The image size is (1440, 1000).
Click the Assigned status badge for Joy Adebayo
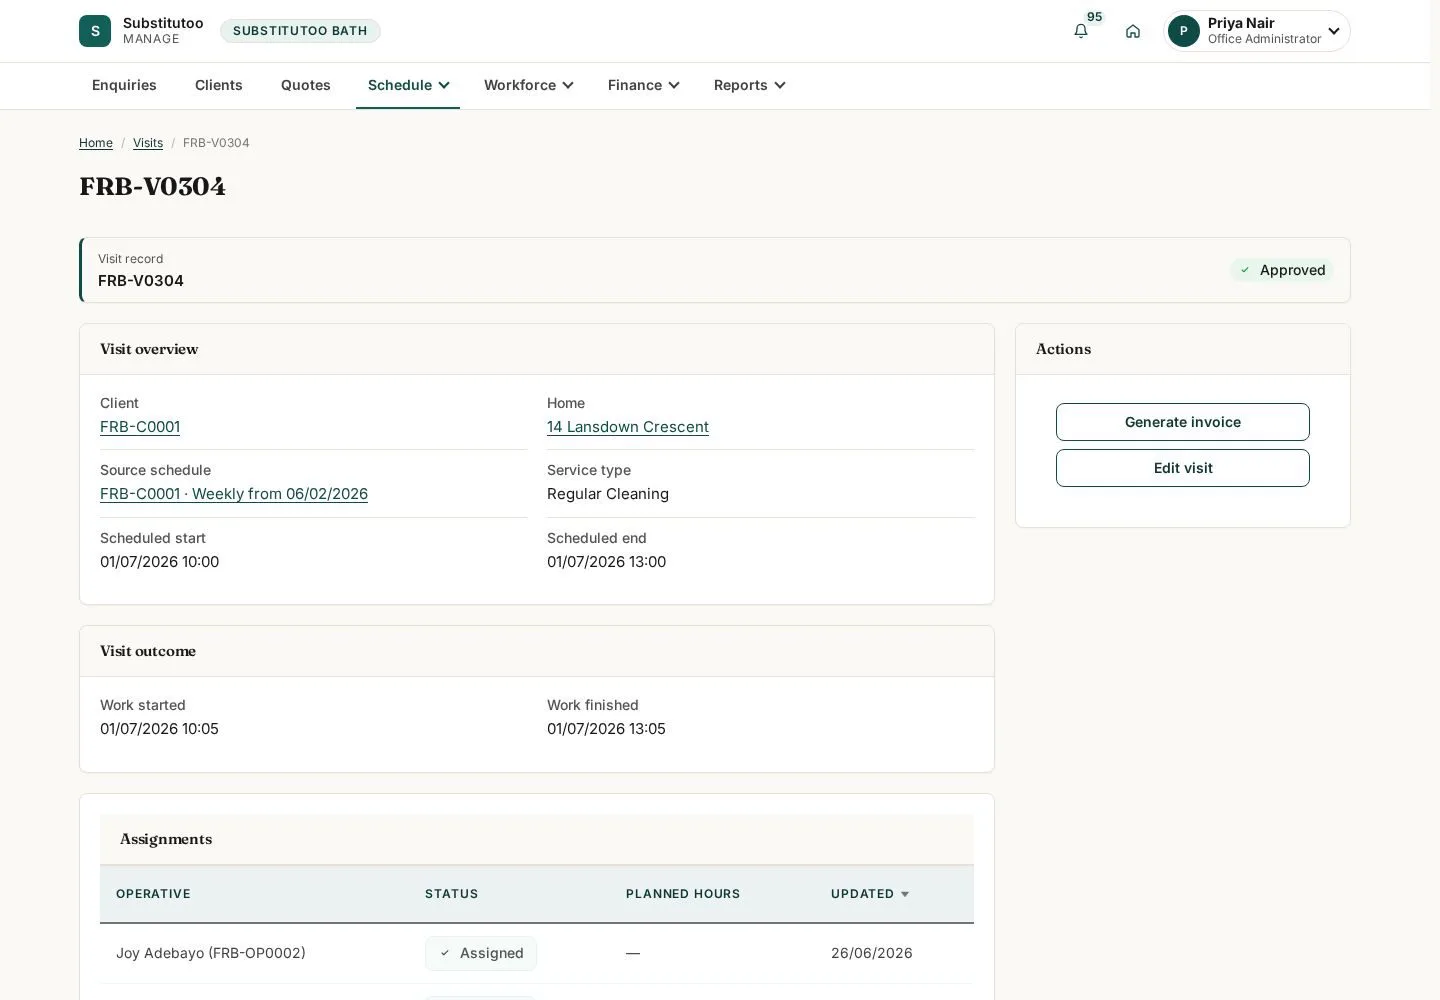pyautogui.click(x=481, y=953)
